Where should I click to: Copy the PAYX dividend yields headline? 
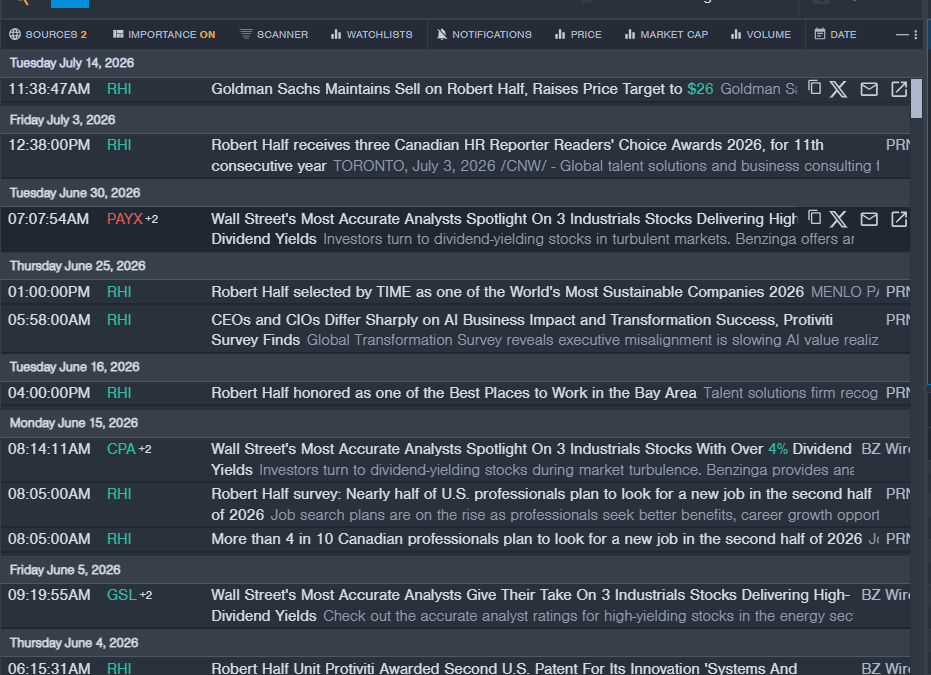815,218
